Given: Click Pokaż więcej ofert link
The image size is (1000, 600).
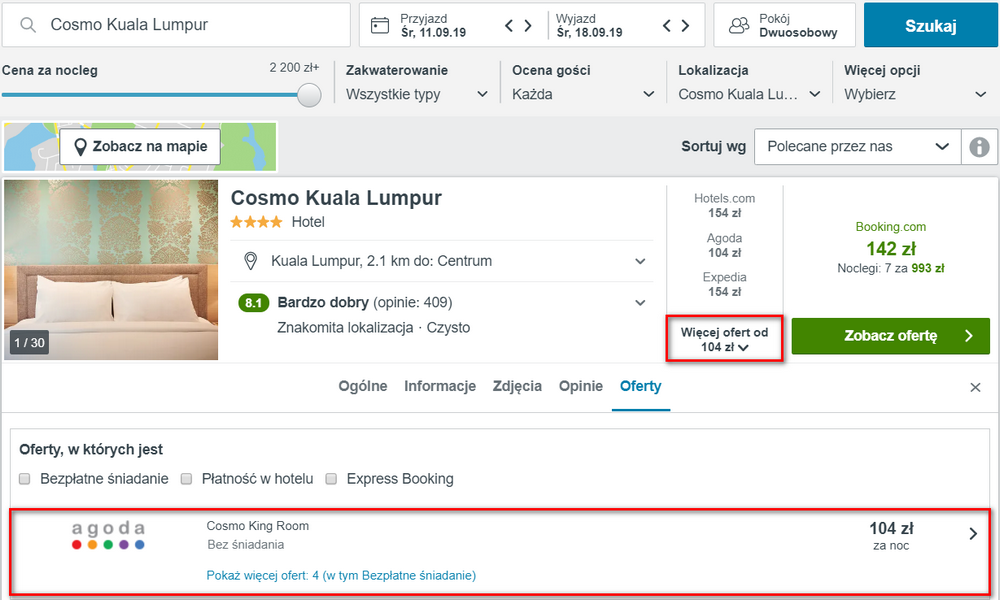Looking at the screenshot, I should (x=341, y=576).
